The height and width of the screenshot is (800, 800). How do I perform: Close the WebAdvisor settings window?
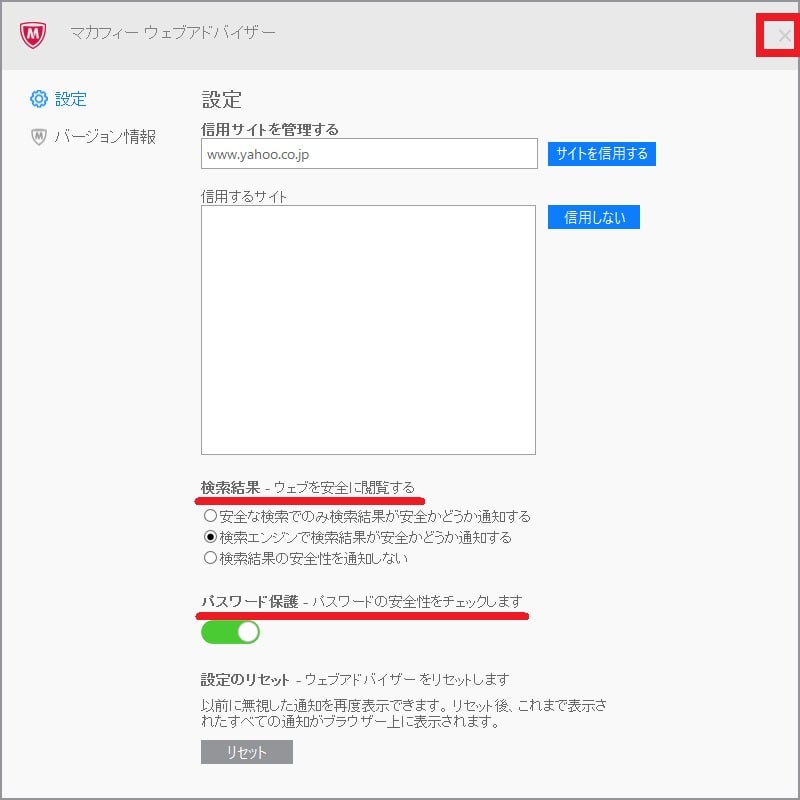(x=784, y=35)
